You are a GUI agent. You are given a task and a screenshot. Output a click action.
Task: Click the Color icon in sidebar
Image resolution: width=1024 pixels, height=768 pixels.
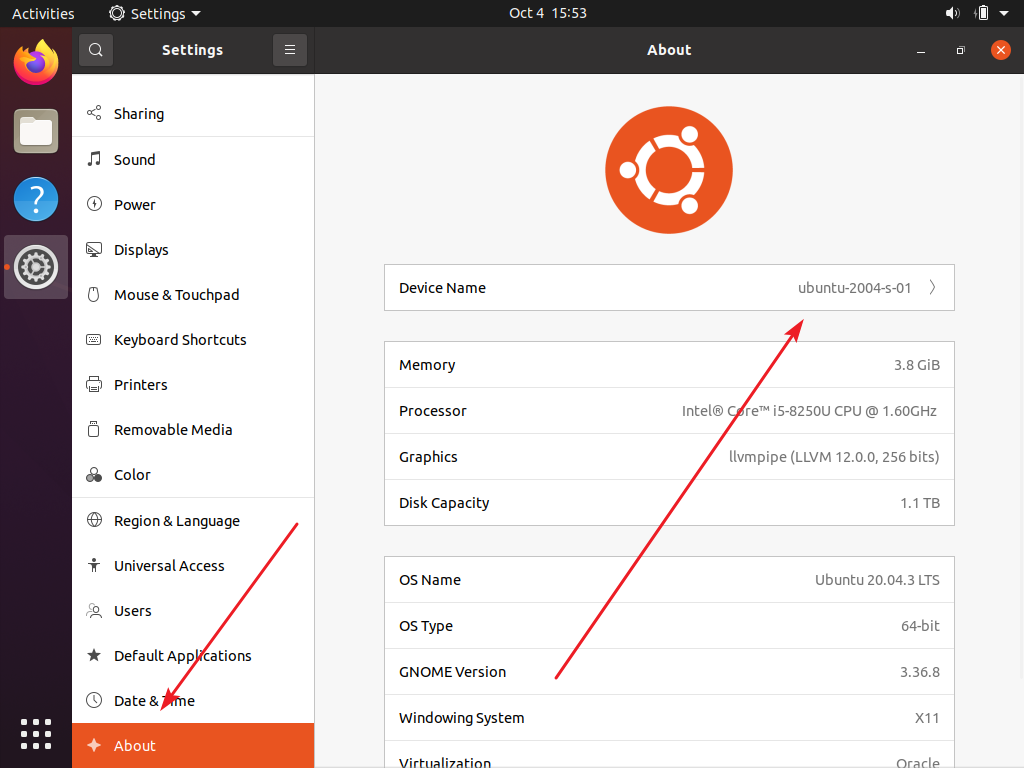(x=94, y=474)
